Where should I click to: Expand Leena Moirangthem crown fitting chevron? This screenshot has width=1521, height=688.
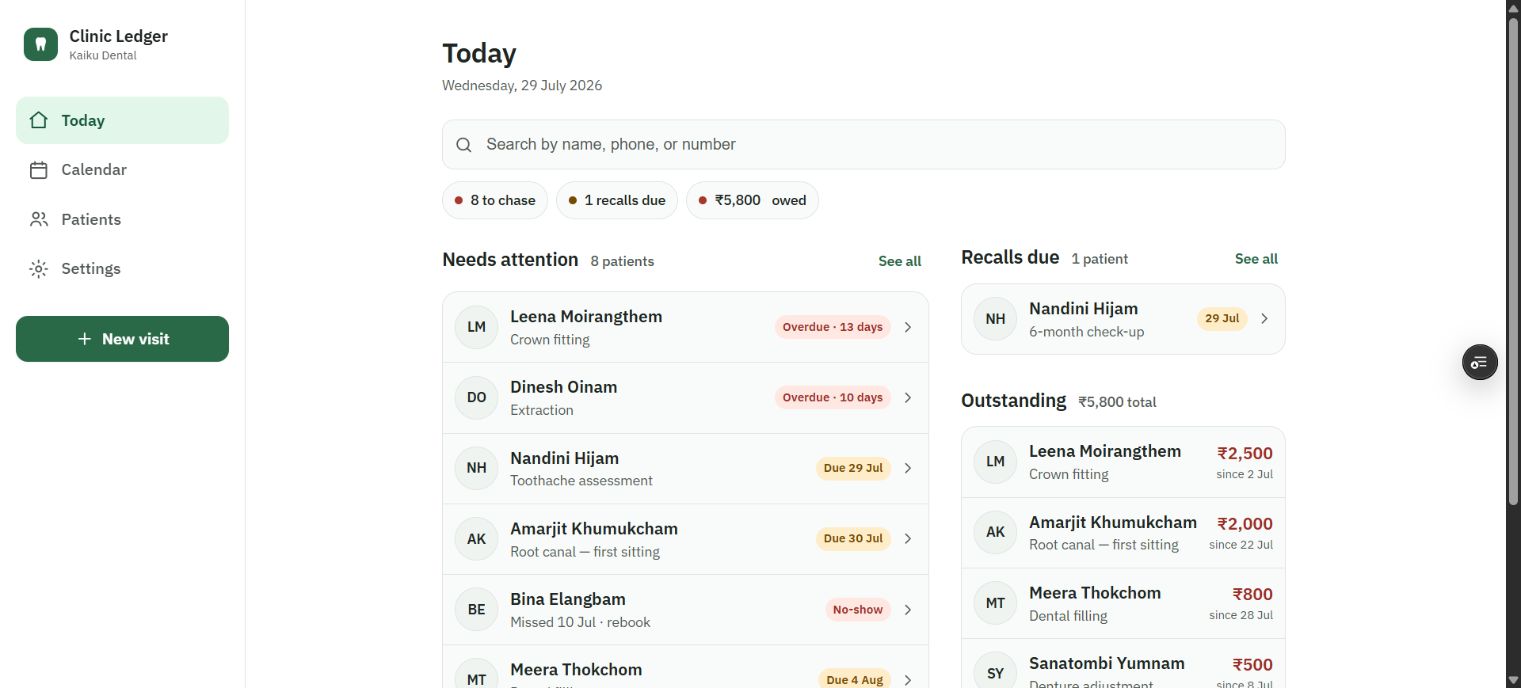908,327
